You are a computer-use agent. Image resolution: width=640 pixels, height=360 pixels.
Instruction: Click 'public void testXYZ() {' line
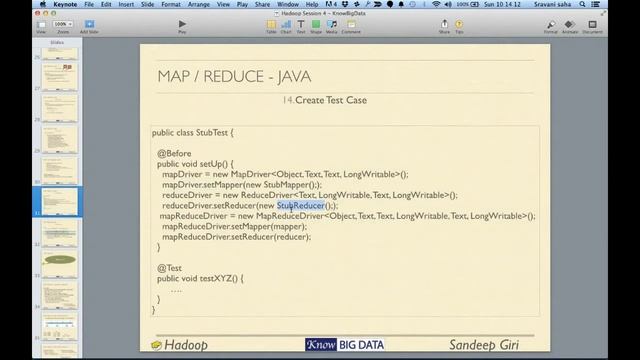(x=200, y=278)
